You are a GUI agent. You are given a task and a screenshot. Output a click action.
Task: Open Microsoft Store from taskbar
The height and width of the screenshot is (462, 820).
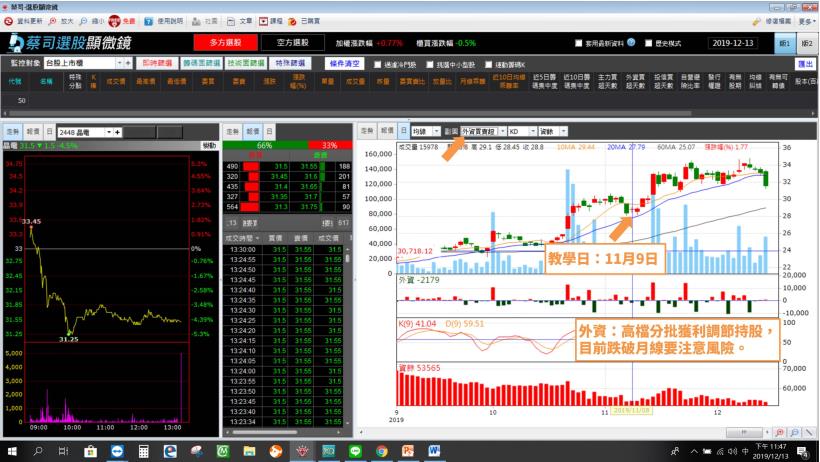(x=90, y=451)
